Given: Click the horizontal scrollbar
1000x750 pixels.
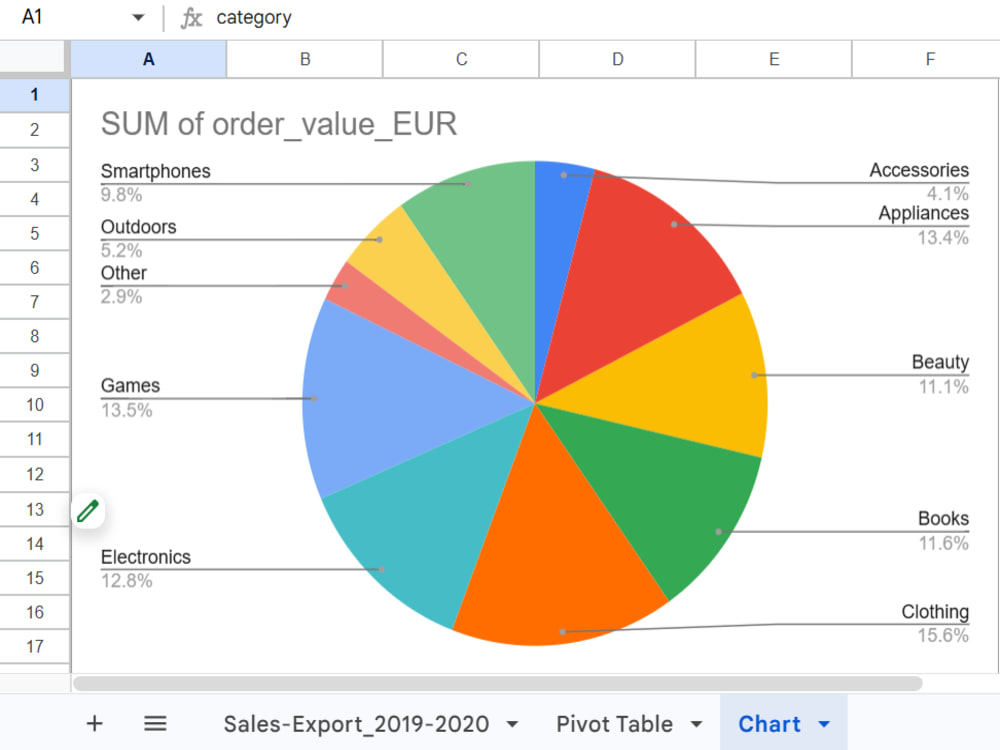Looking at the screenshot, I should click(x=497, y=683).
